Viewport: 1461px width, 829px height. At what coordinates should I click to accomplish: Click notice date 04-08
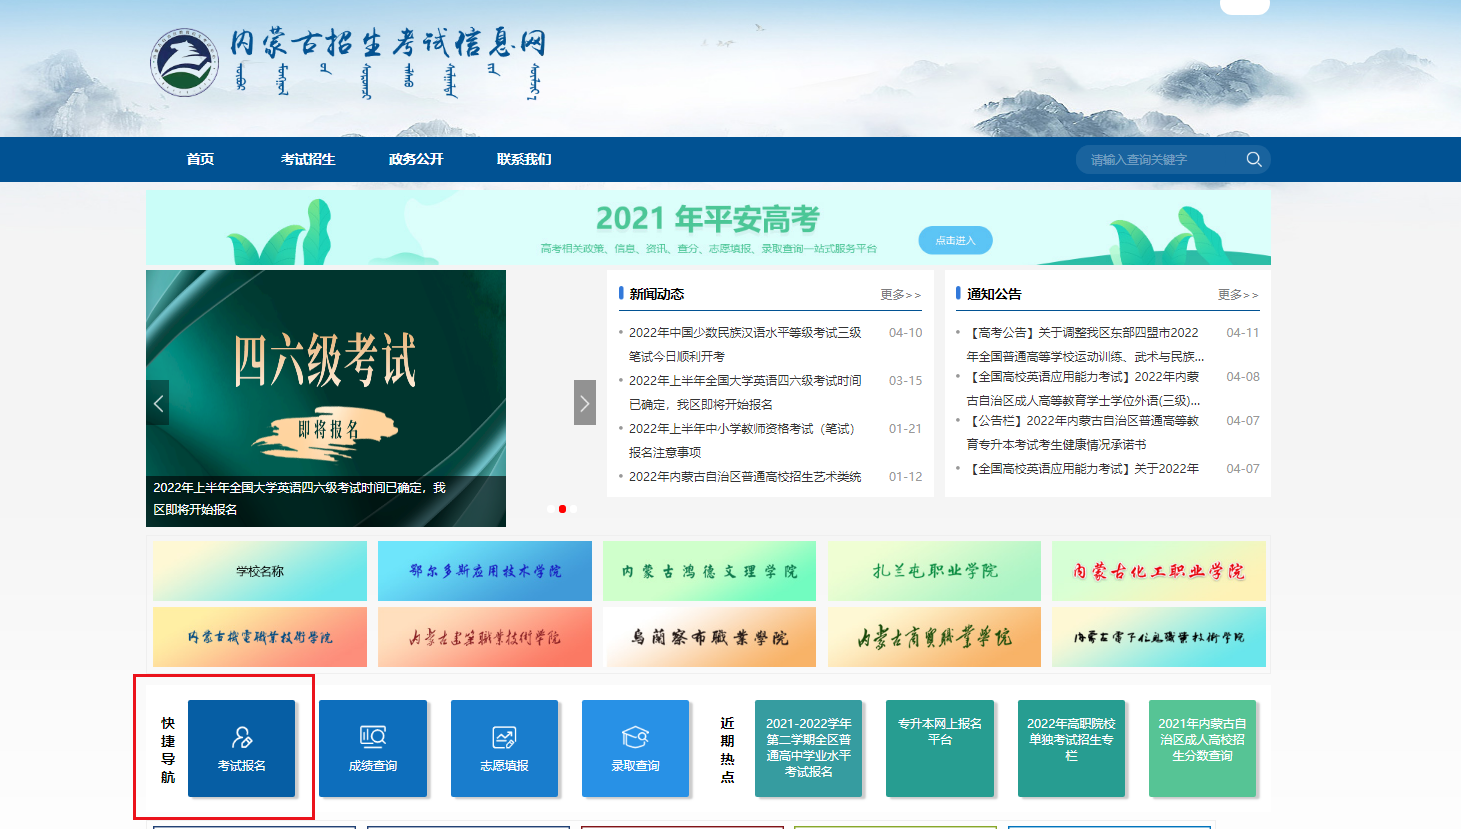(x=1243, y=377)
